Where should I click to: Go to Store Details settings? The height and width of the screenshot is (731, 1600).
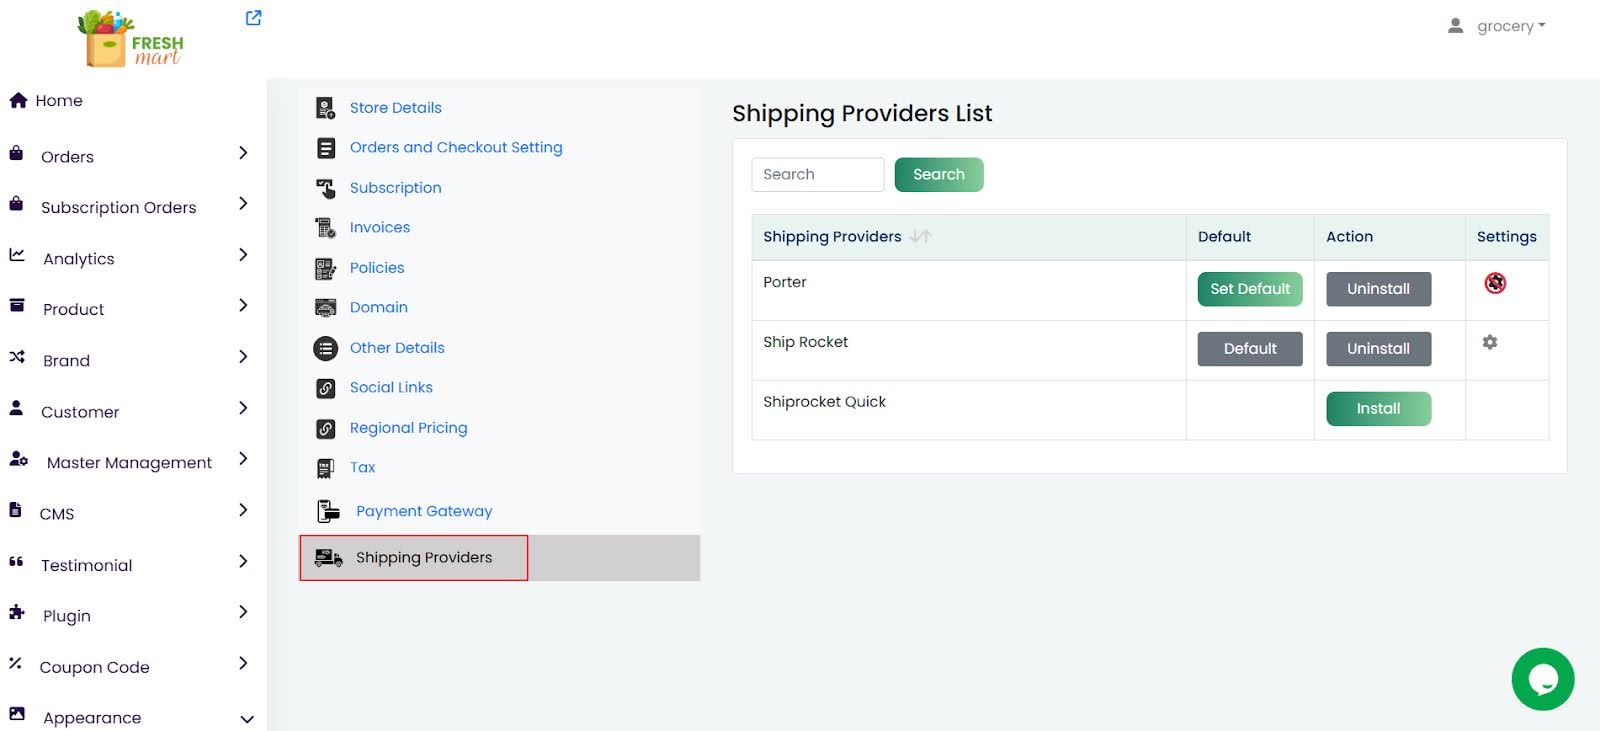[x=395, y=108]
